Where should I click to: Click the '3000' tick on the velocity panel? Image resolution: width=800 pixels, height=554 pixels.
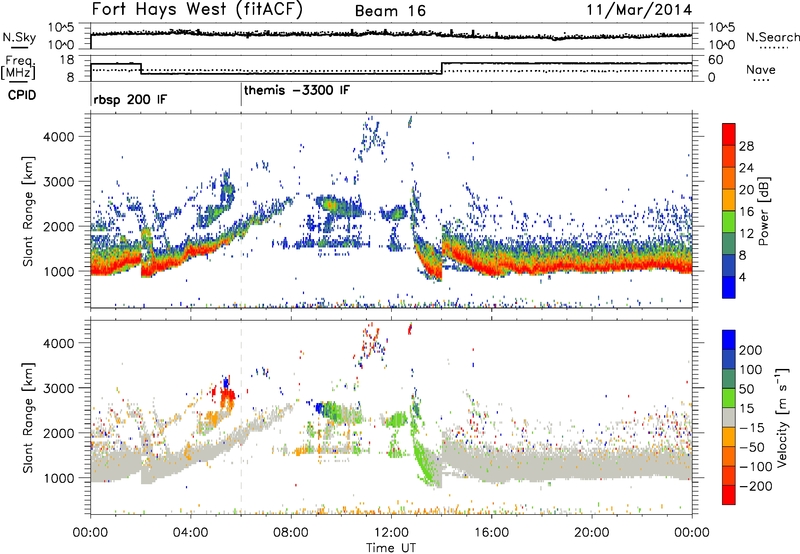58,388
